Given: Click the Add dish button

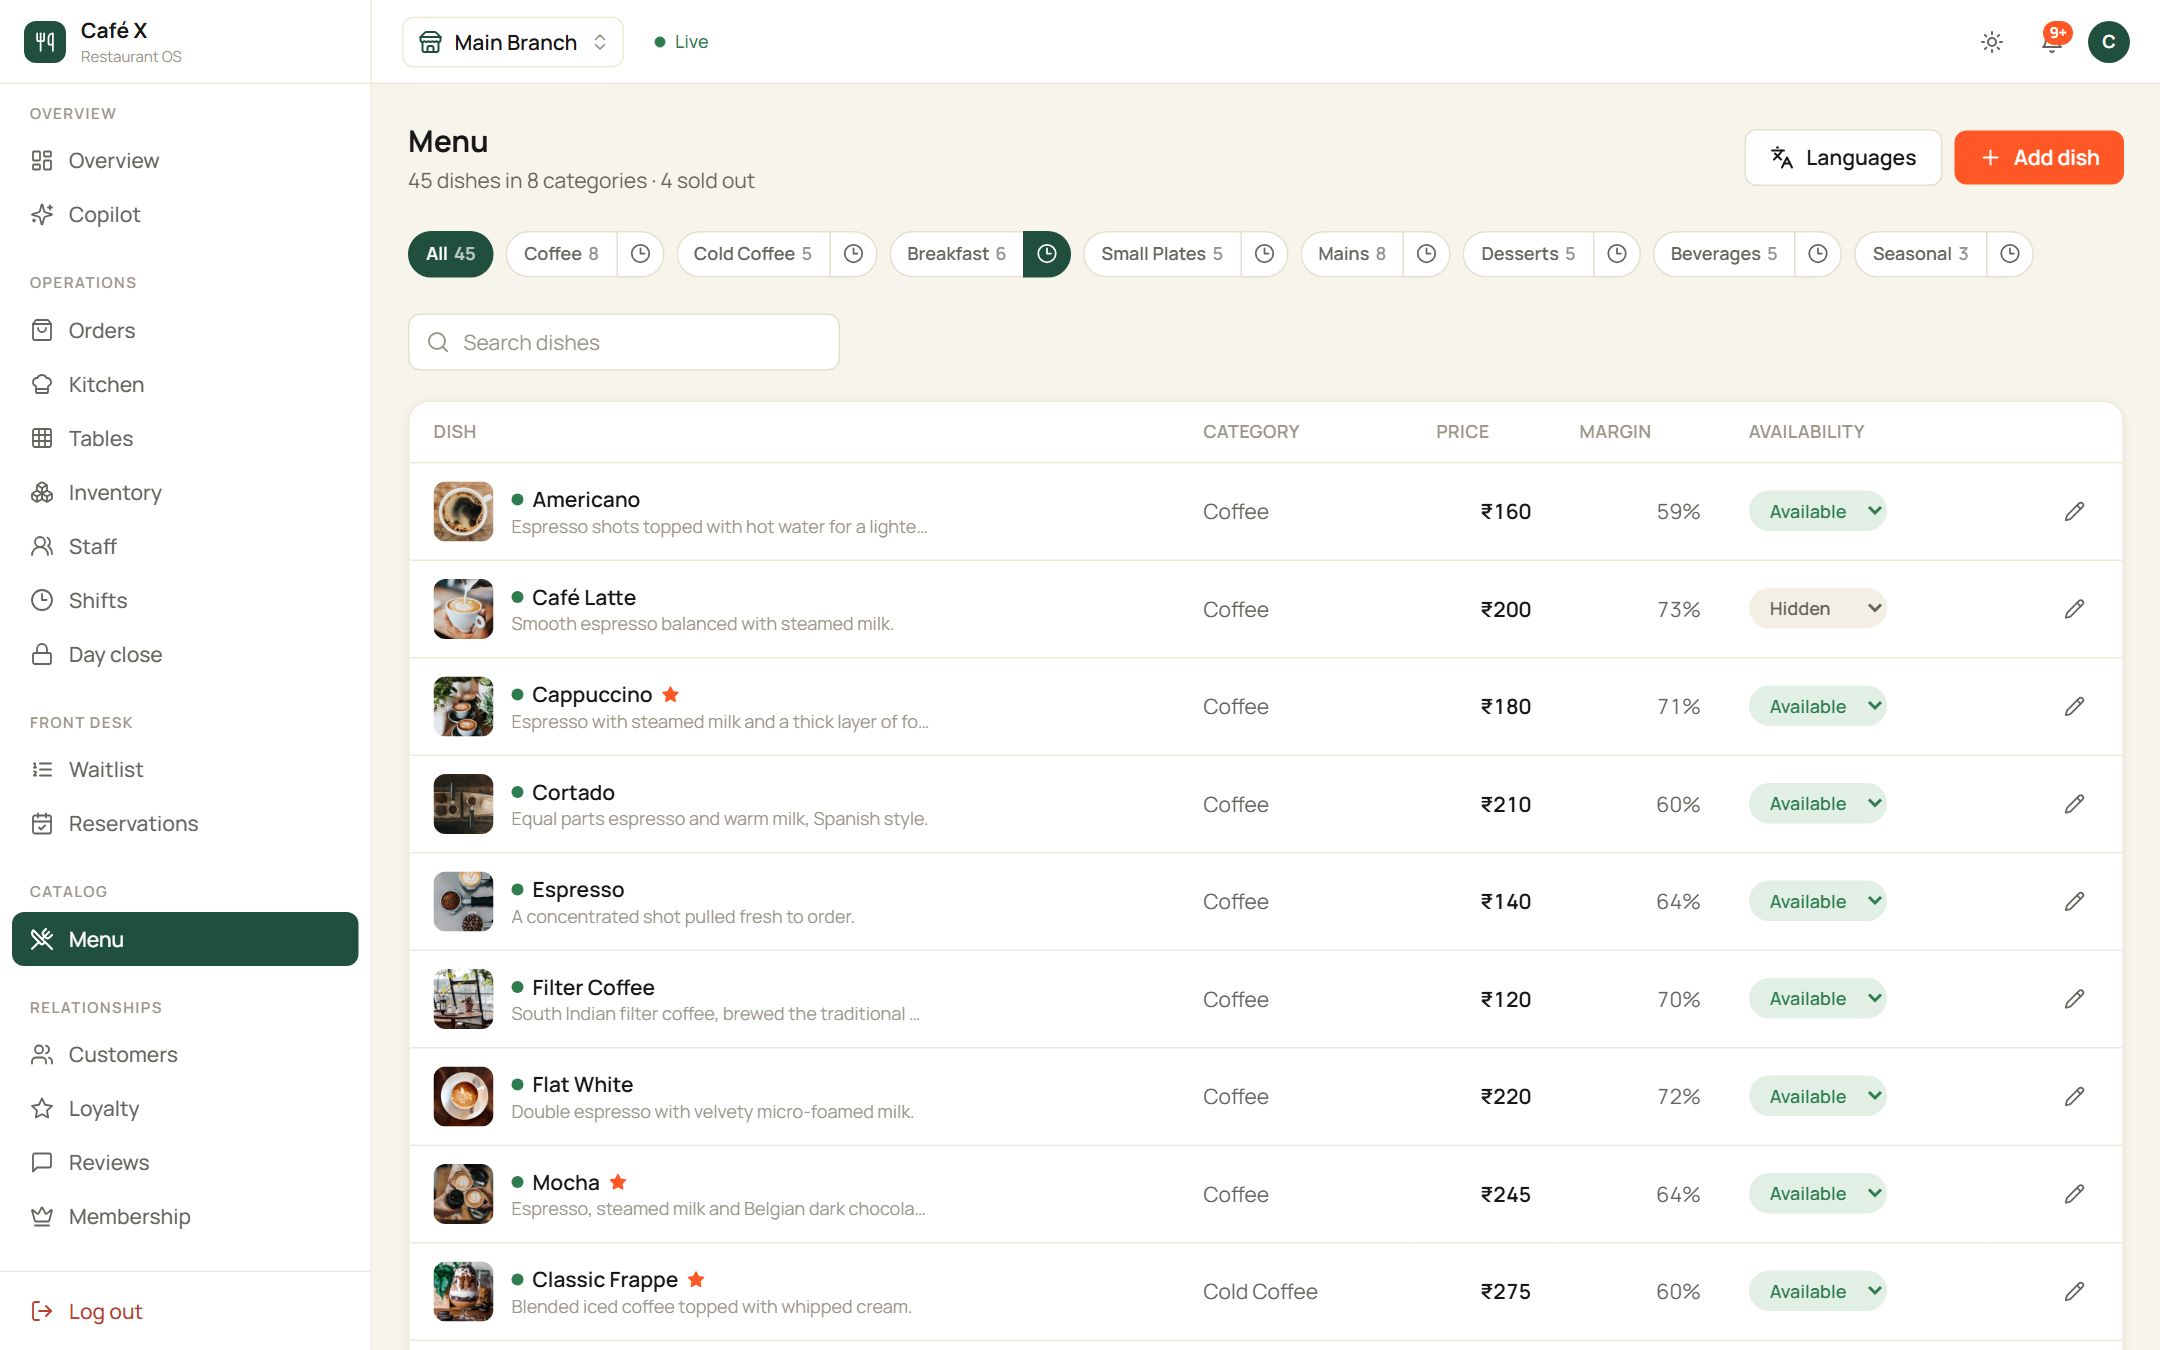Looking at the screenshot, I should pos(2038,158).
